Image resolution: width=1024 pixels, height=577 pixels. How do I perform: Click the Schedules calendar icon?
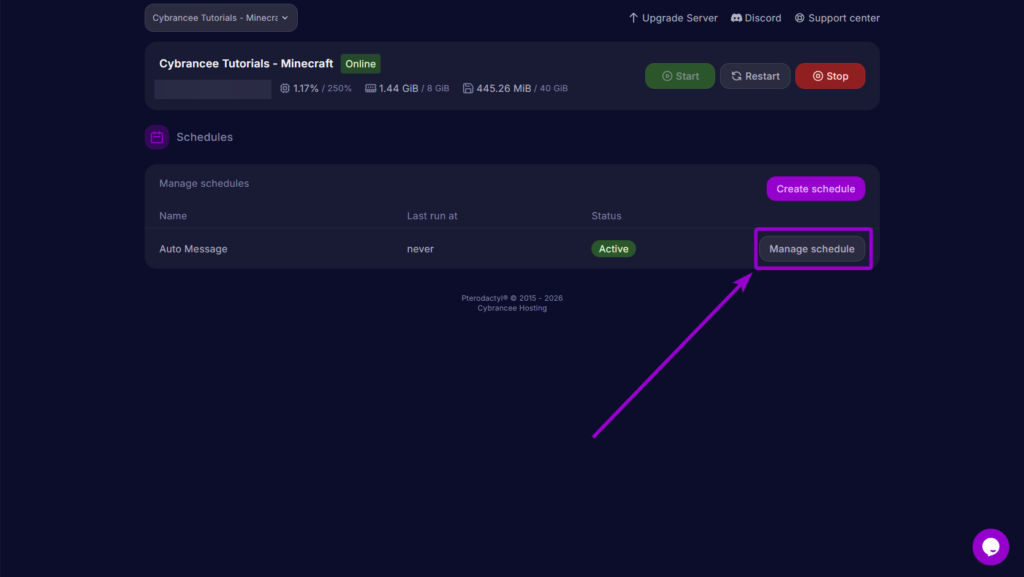point(156,137)
